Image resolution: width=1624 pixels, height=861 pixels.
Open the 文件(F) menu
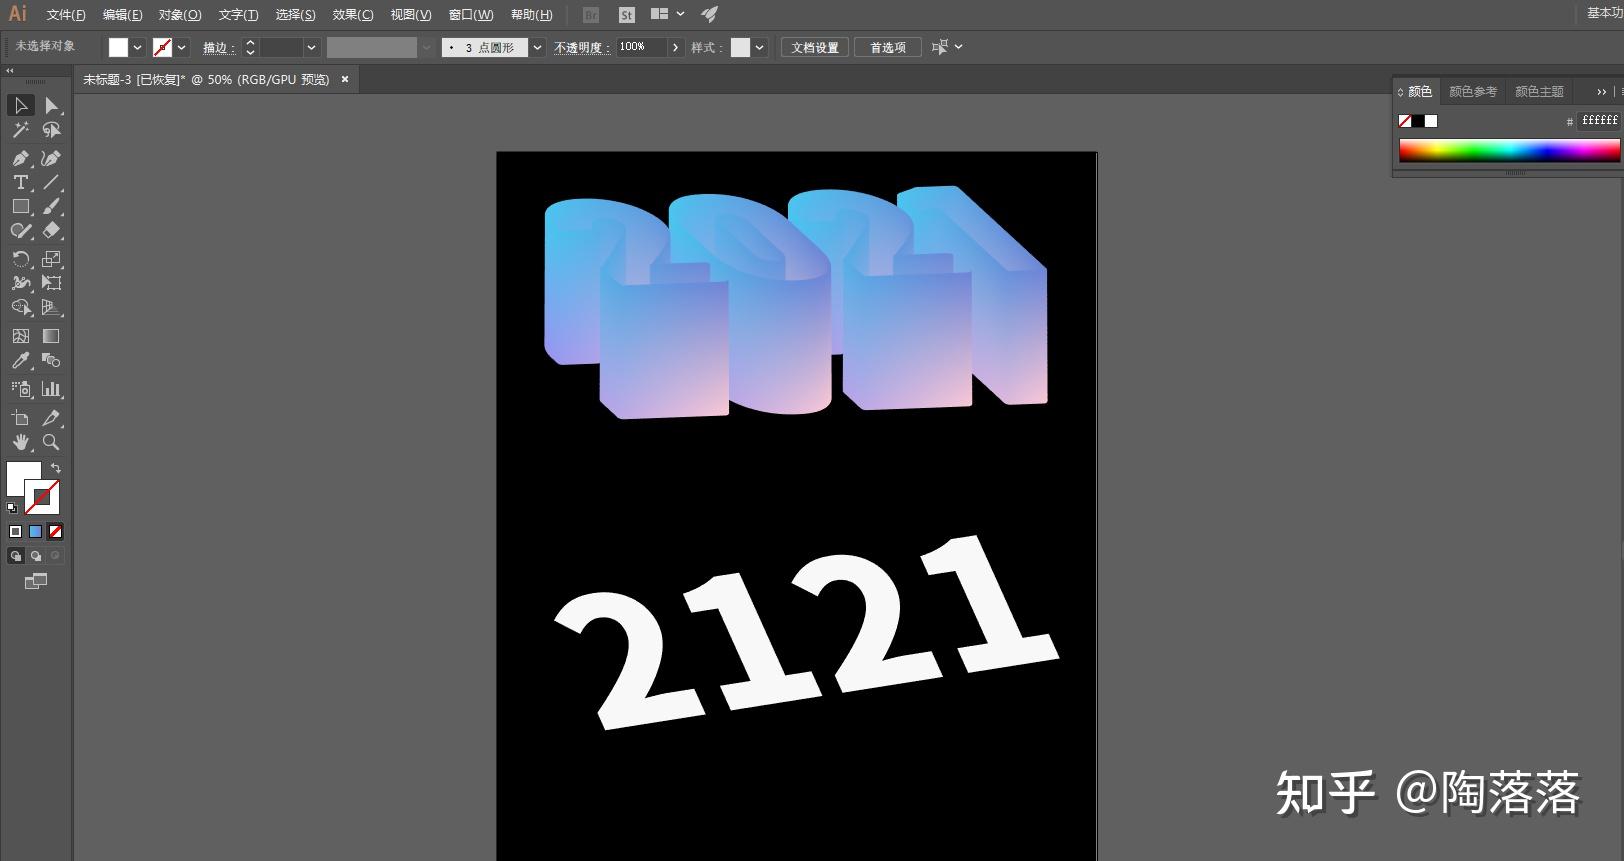click(x=66, y=15)
